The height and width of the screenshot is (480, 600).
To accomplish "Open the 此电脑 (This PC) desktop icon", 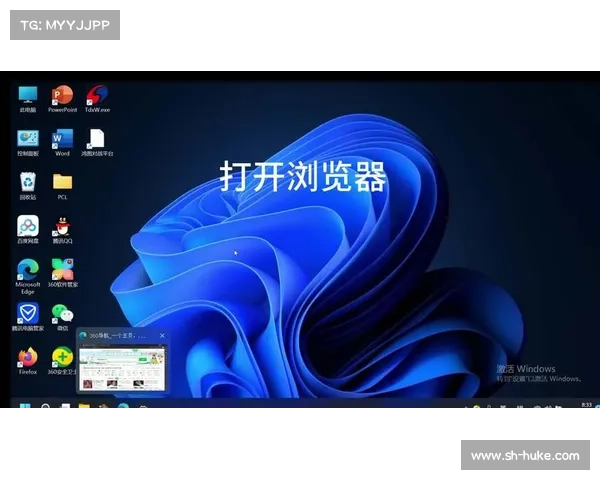I will [x=28, y=99].
